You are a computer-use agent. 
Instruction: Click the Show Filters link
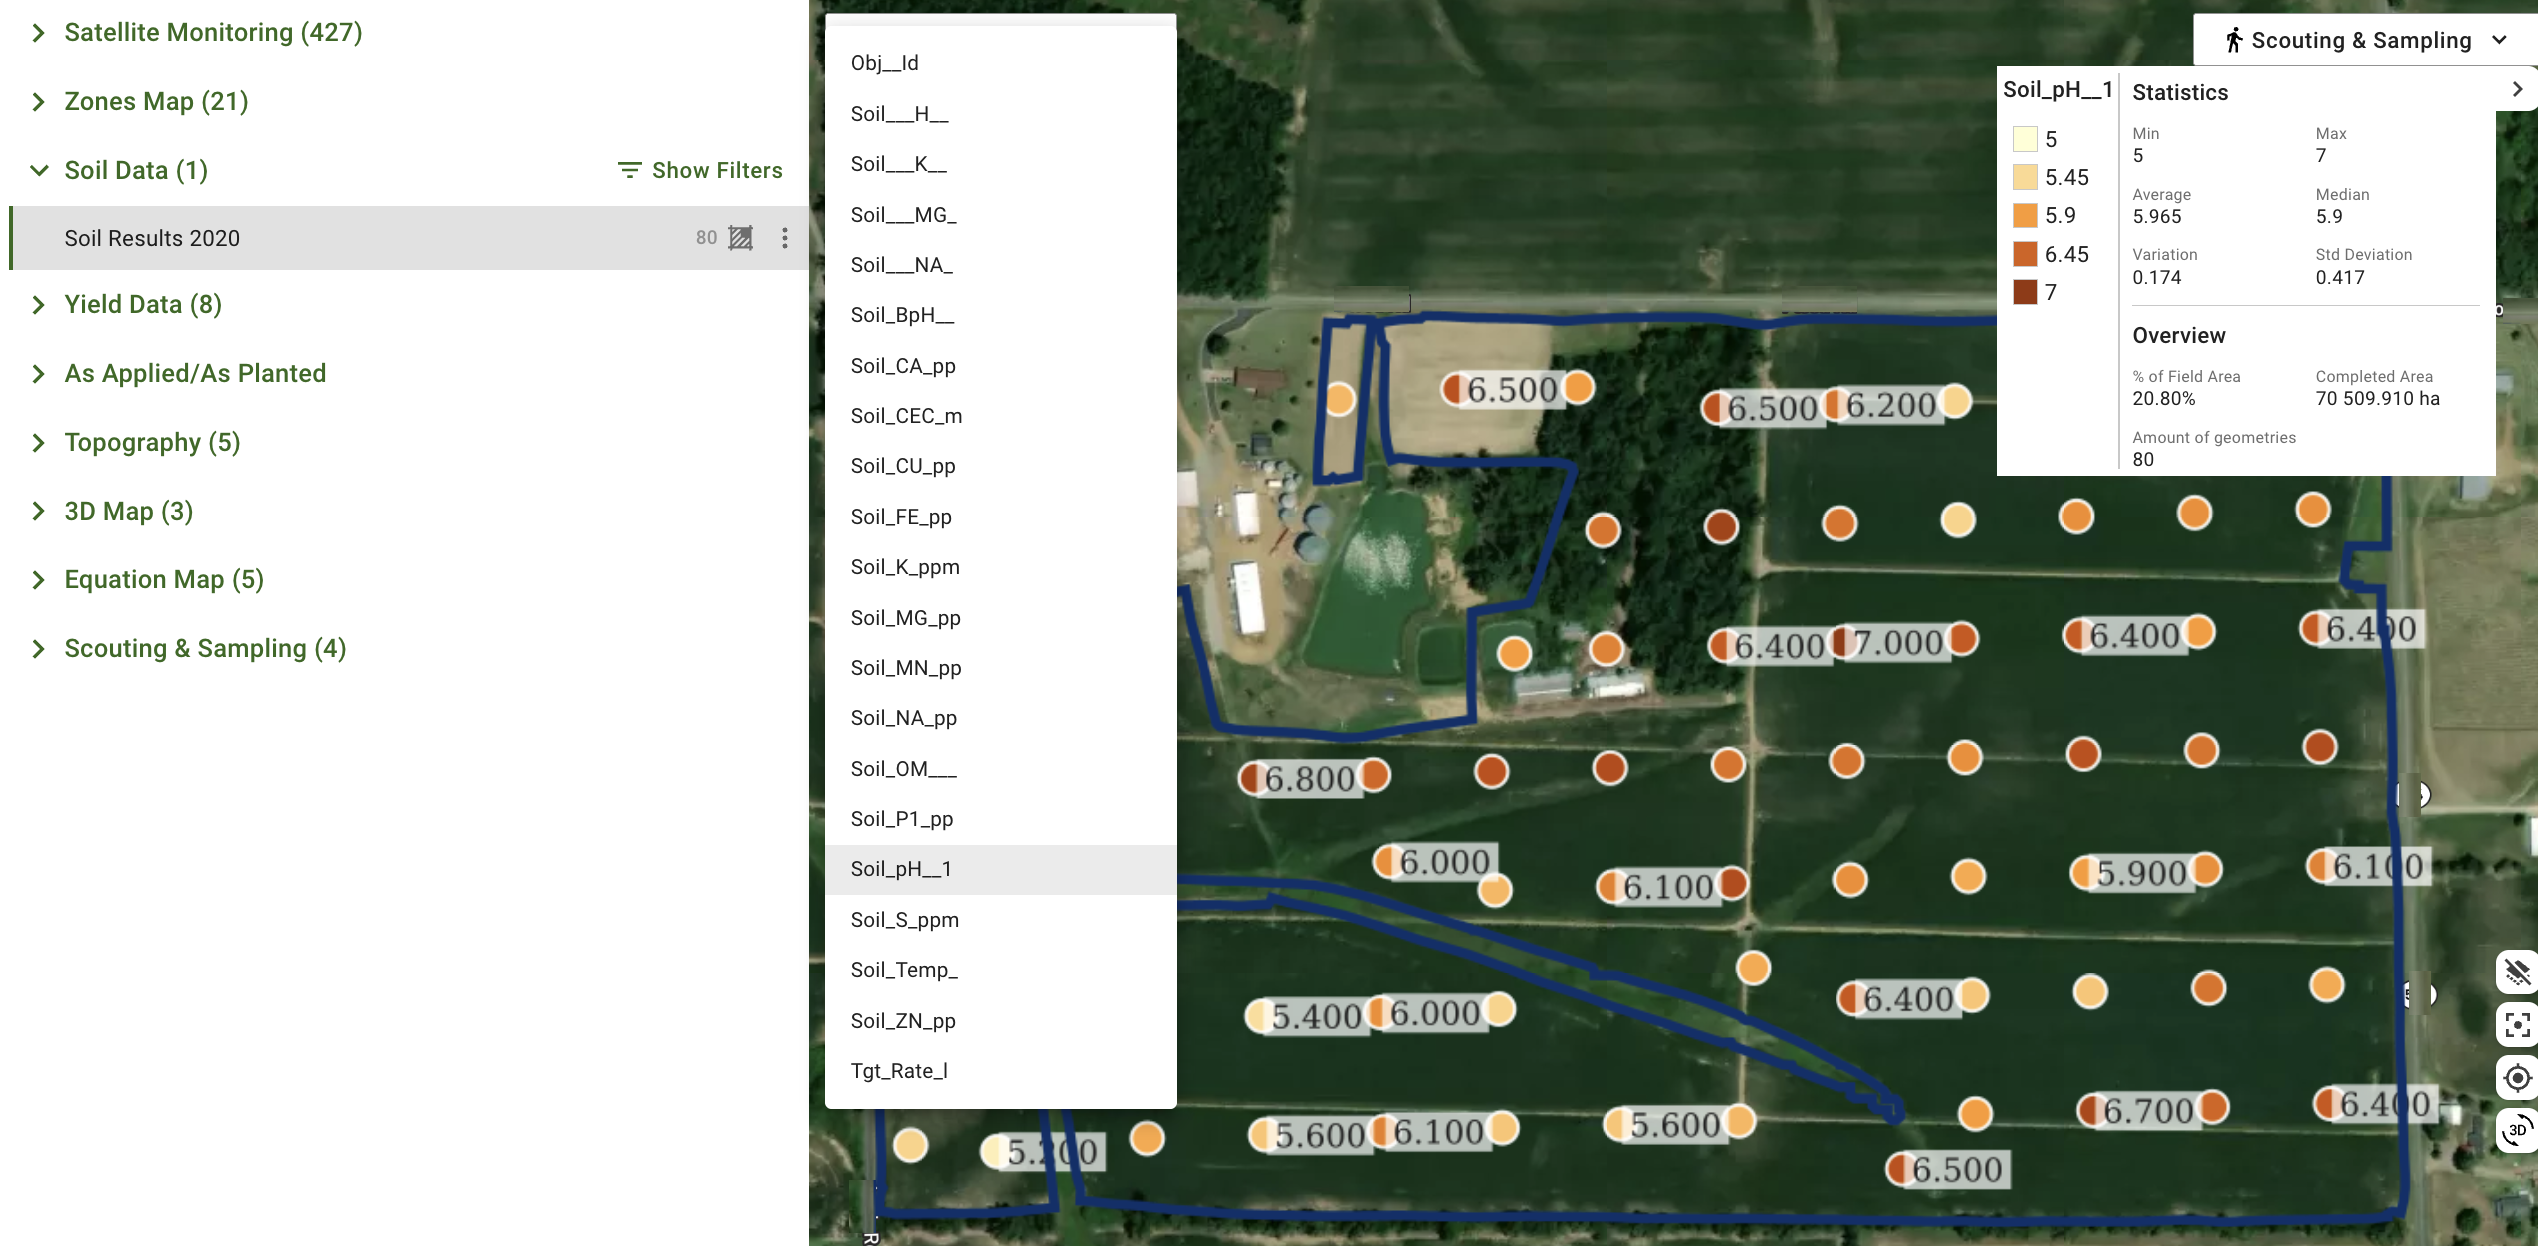[716, 170]
